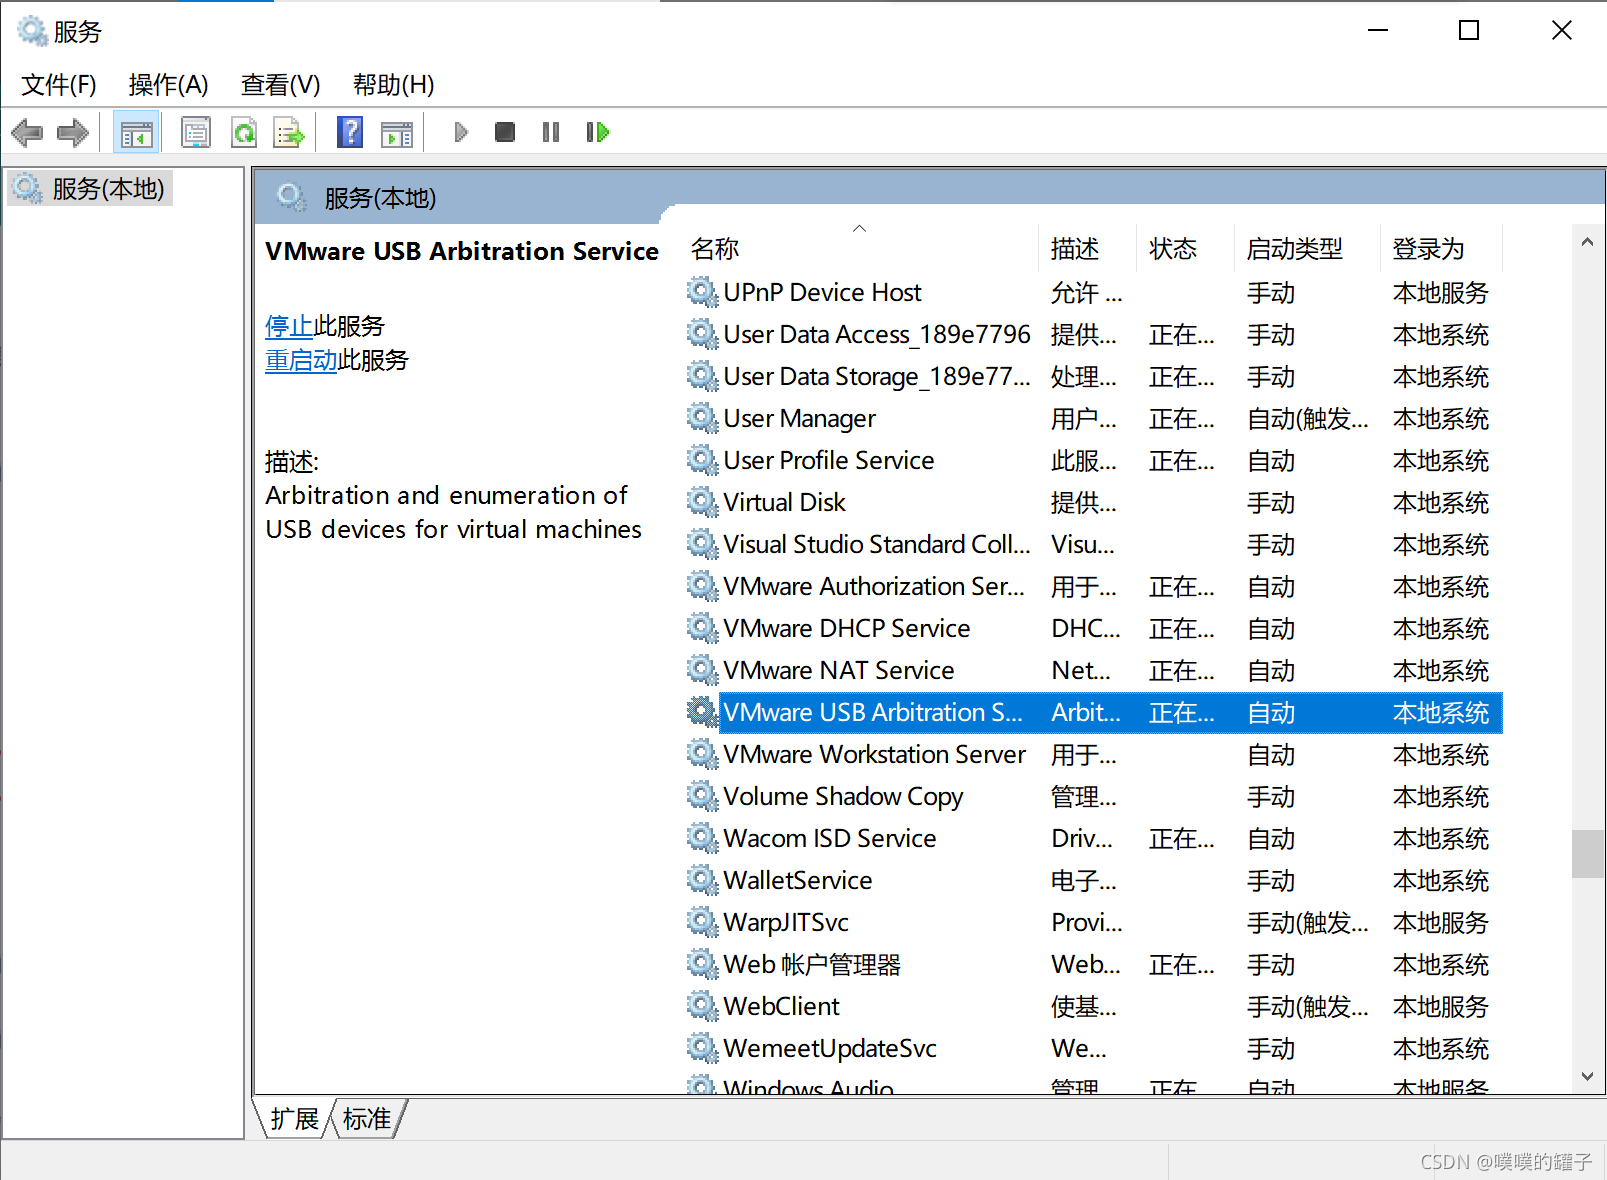Click gear icon of Volume Shadow Copy

pyautogui.click(x=702, y=796)
